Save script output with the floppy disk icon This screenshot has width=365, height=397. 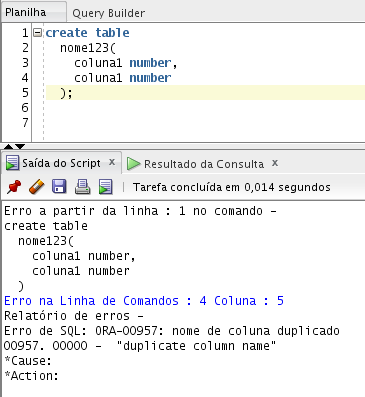tap(59, 187)
